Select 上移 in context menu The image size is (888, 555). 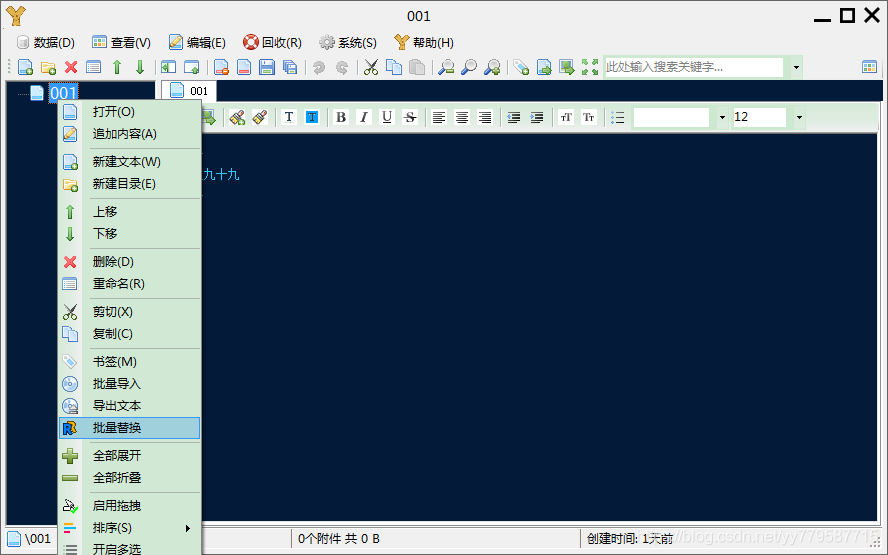click(130, 212)
